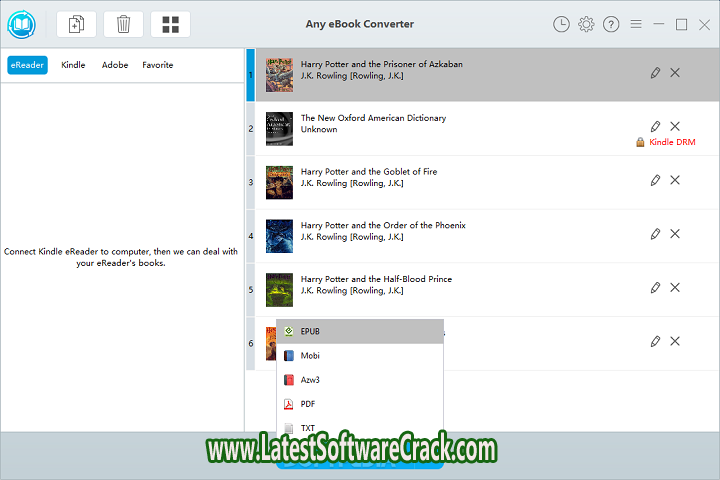720x480 pixels.
Task: Choose TXT output format
Action: [x=360, y=428]
